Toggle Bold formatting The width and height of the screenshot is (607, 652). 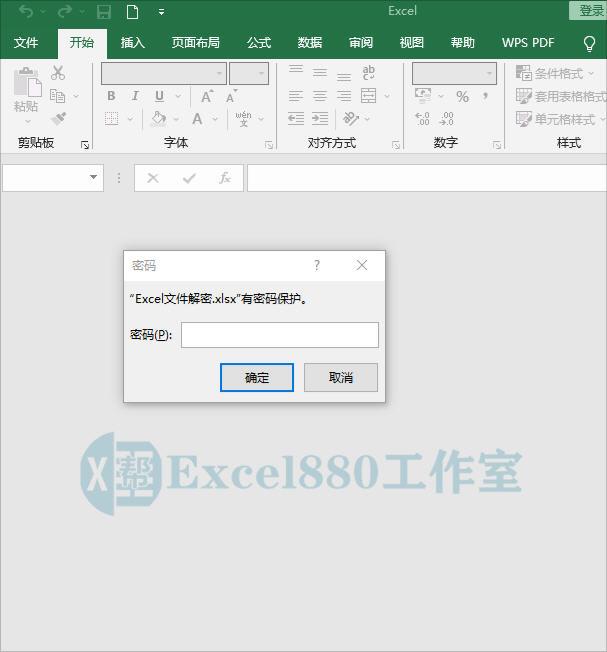point(111,96)
